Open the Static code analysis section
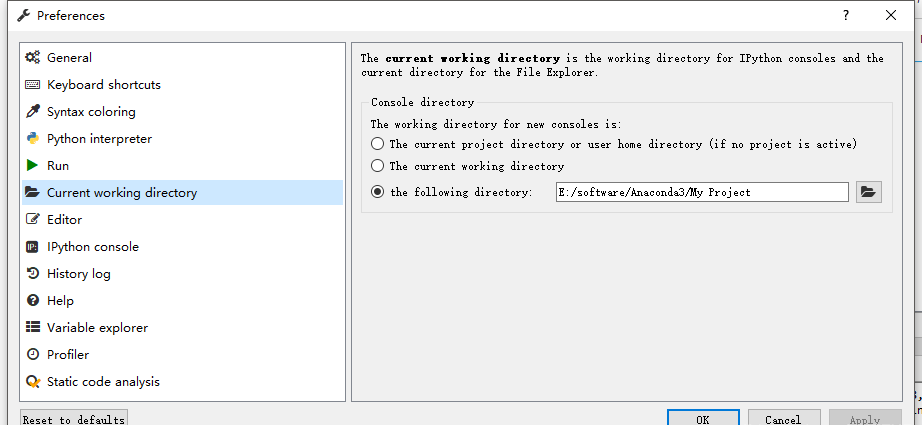Viewport: 922px width, 425px height. click(x=102, y=382)
